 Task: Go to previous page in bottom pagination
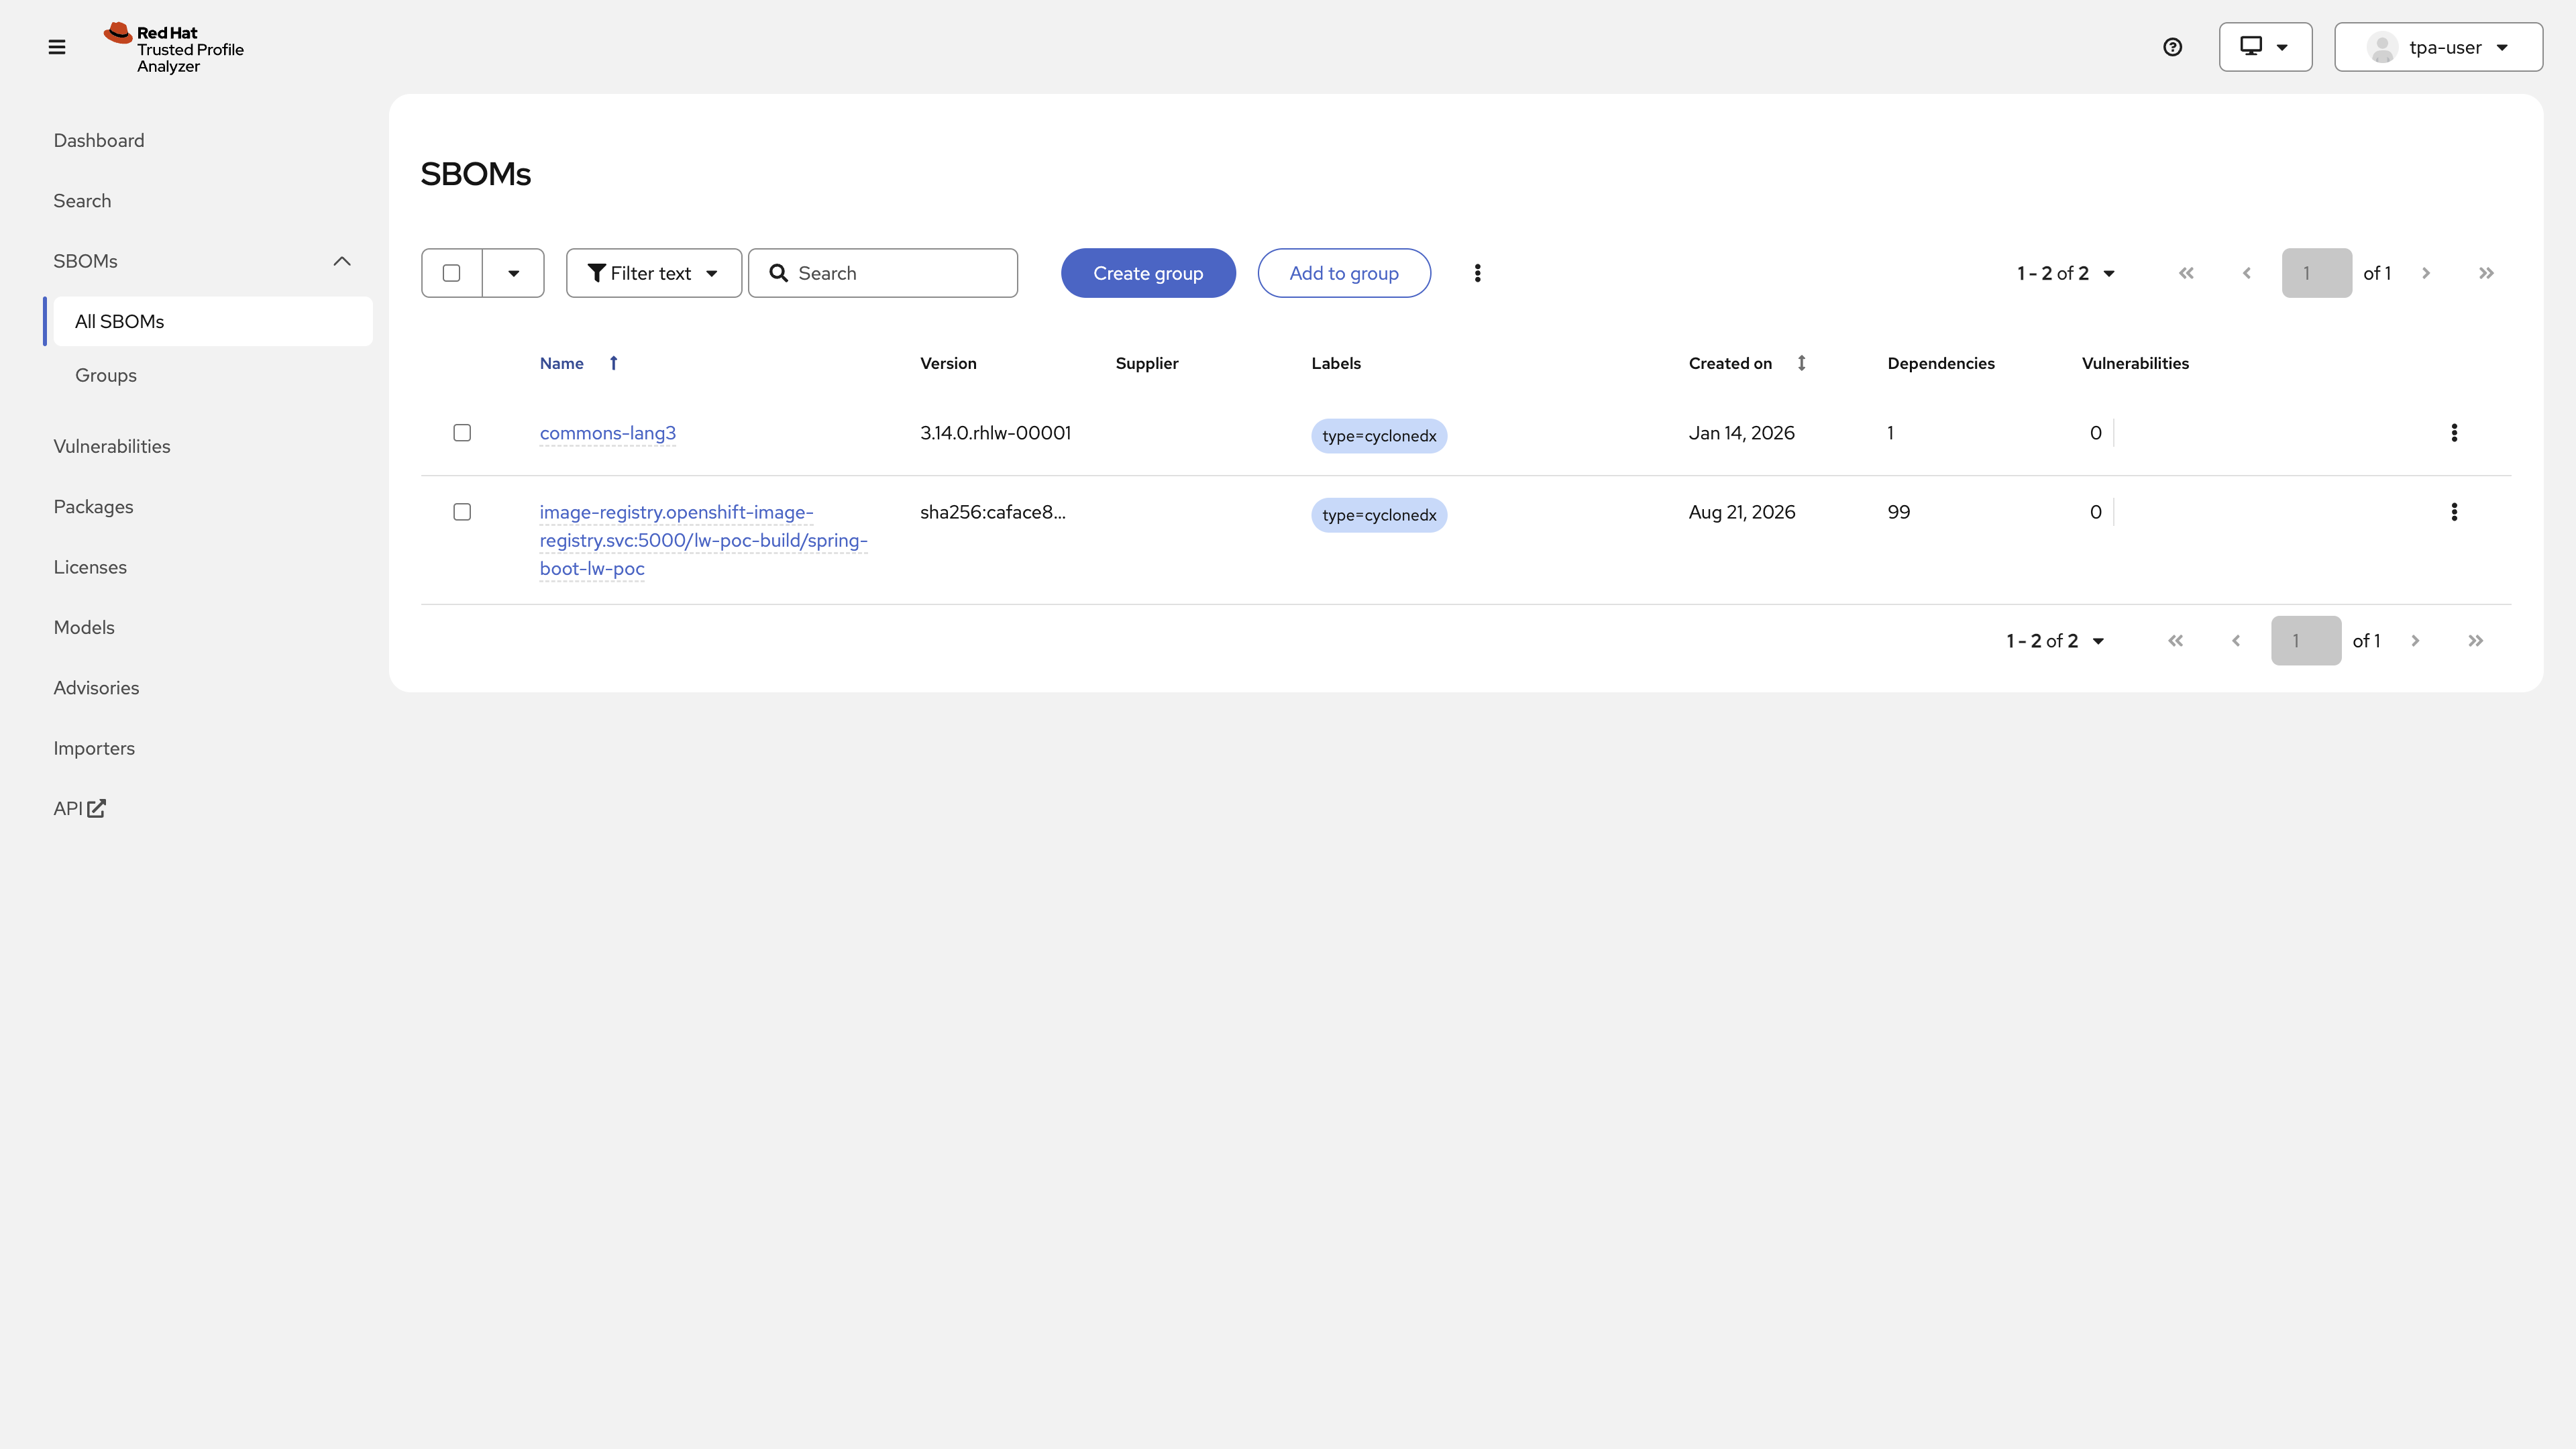[2235, 641]
